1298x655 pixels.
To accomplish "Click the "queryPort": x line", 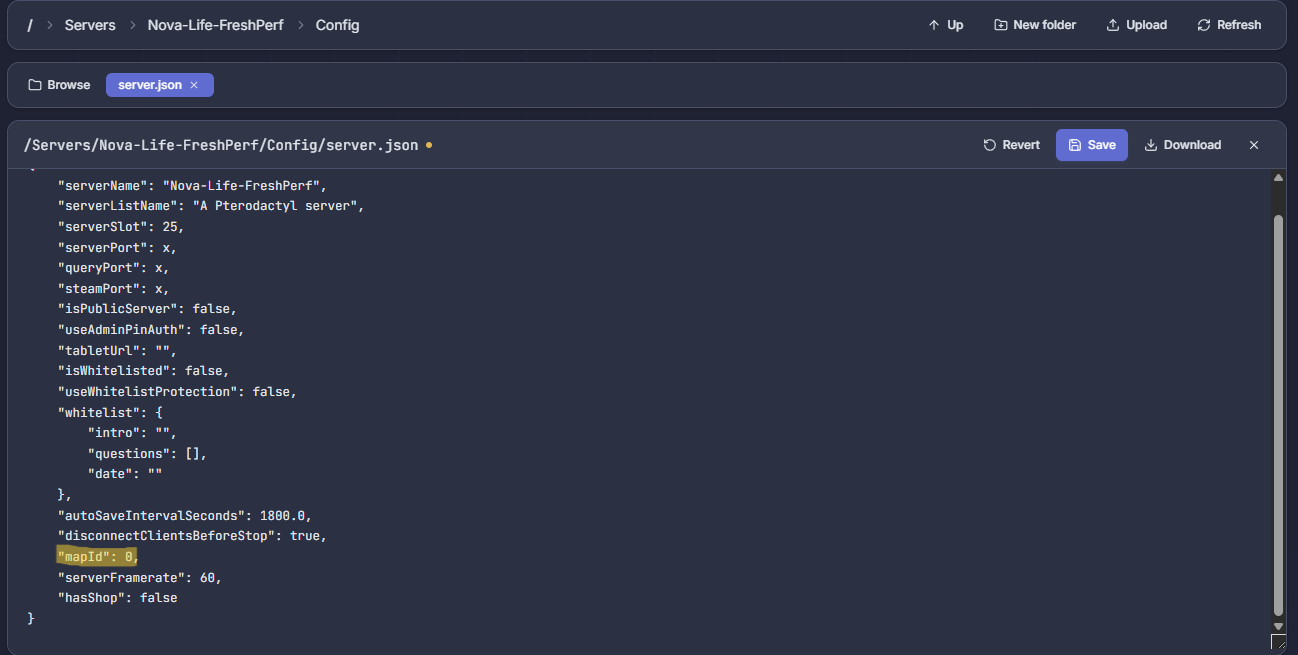I will coord(113,268).
